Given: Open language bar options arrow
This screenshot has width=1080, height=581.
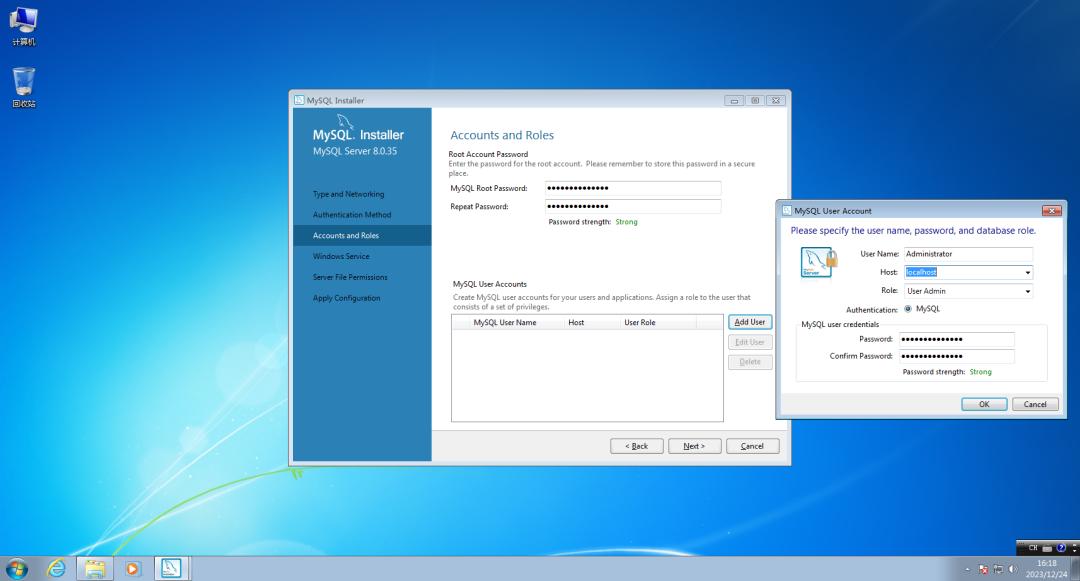Looking at the screenshot, I should click(x=1074, y=549).
